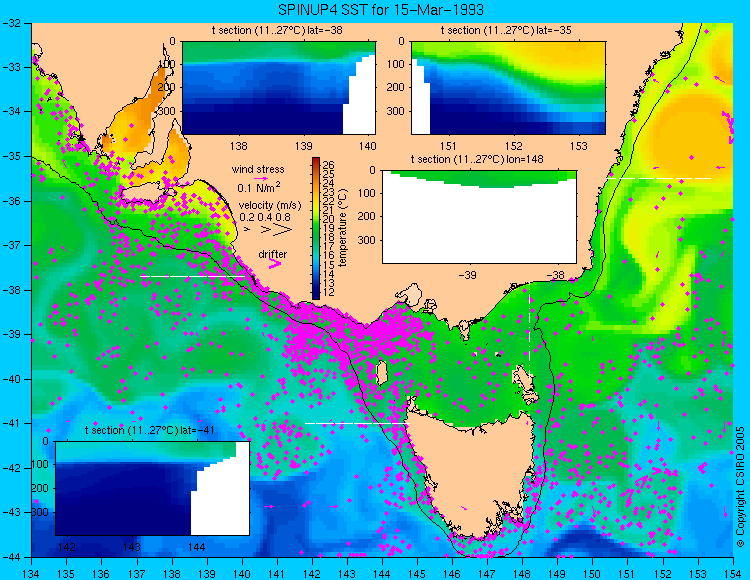Click the magenta drifter arrow symbol in legend
The image size is (750, 580).
point(275,264)
